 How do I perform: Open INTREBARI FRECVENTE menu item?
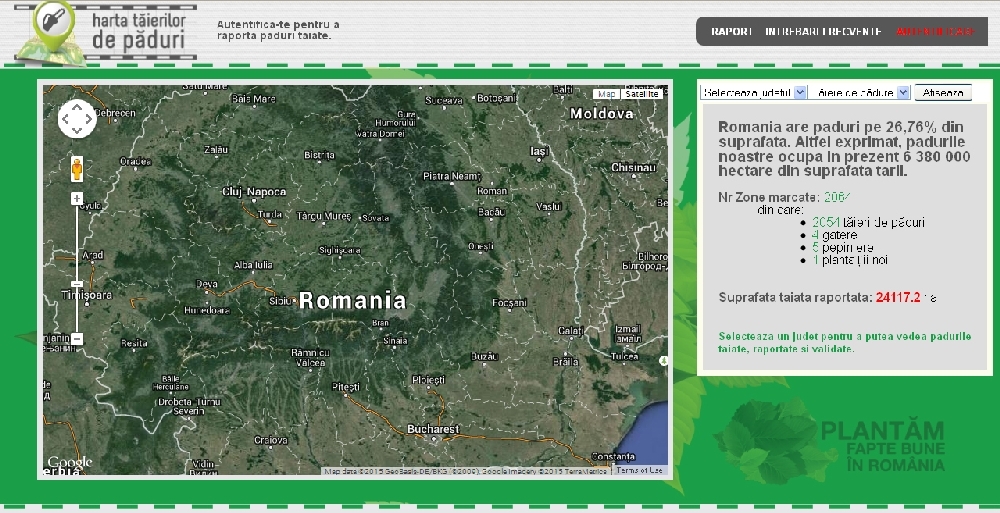[x=824, y=31]
